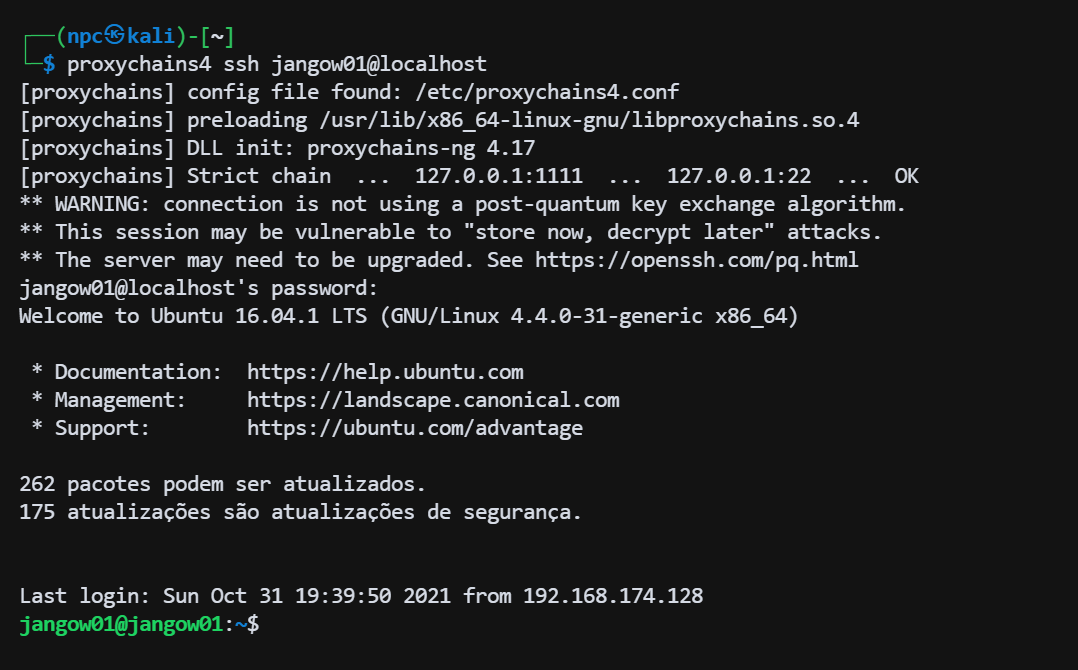This screenshot has height=670, width=1078.
Task: Open the landscape.canonical.com link
Action: point(433,400)
